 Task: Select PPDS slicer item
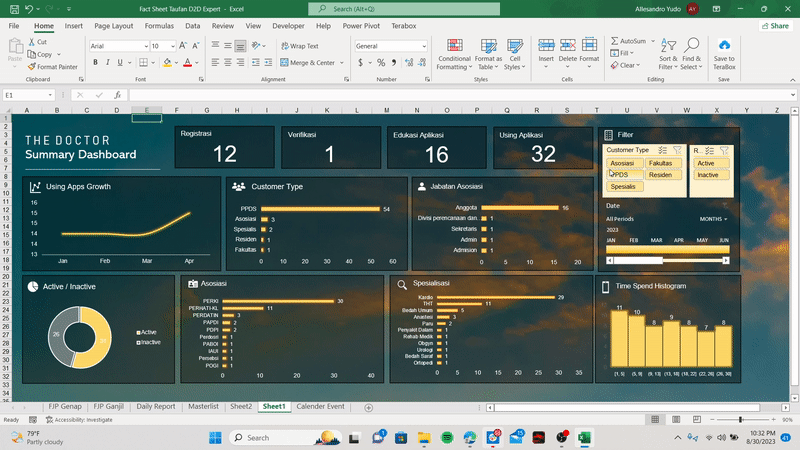pyautogui.click(x=624, y=174)
